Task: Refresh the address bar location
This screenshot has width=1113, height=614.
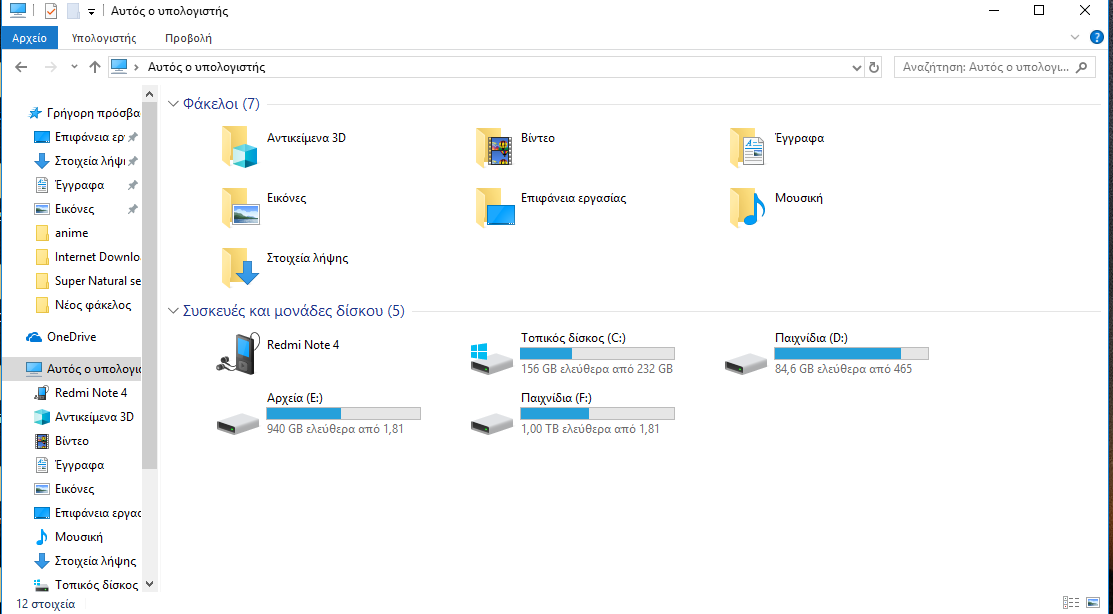Action: click(x=874, y=67)
